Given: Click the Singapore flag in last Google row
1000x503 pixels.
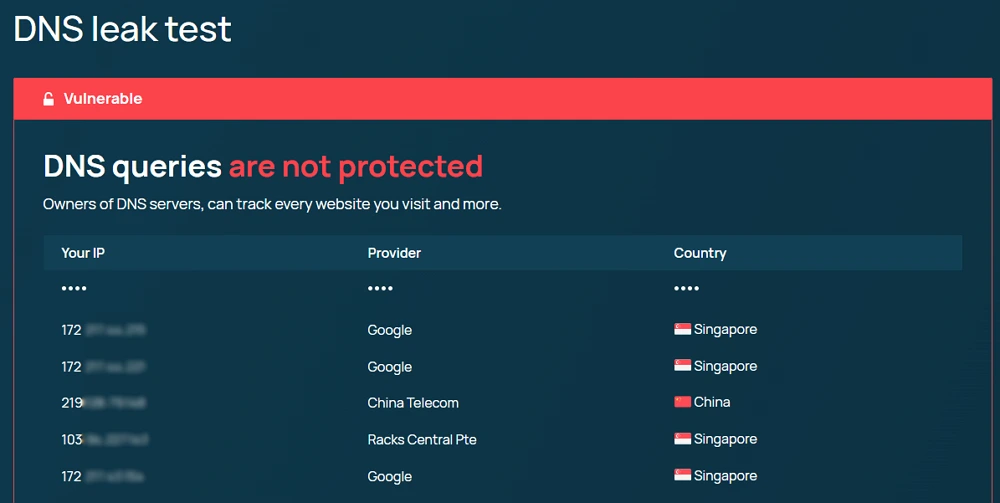Looking at the screenshot, I should [682, 476].
